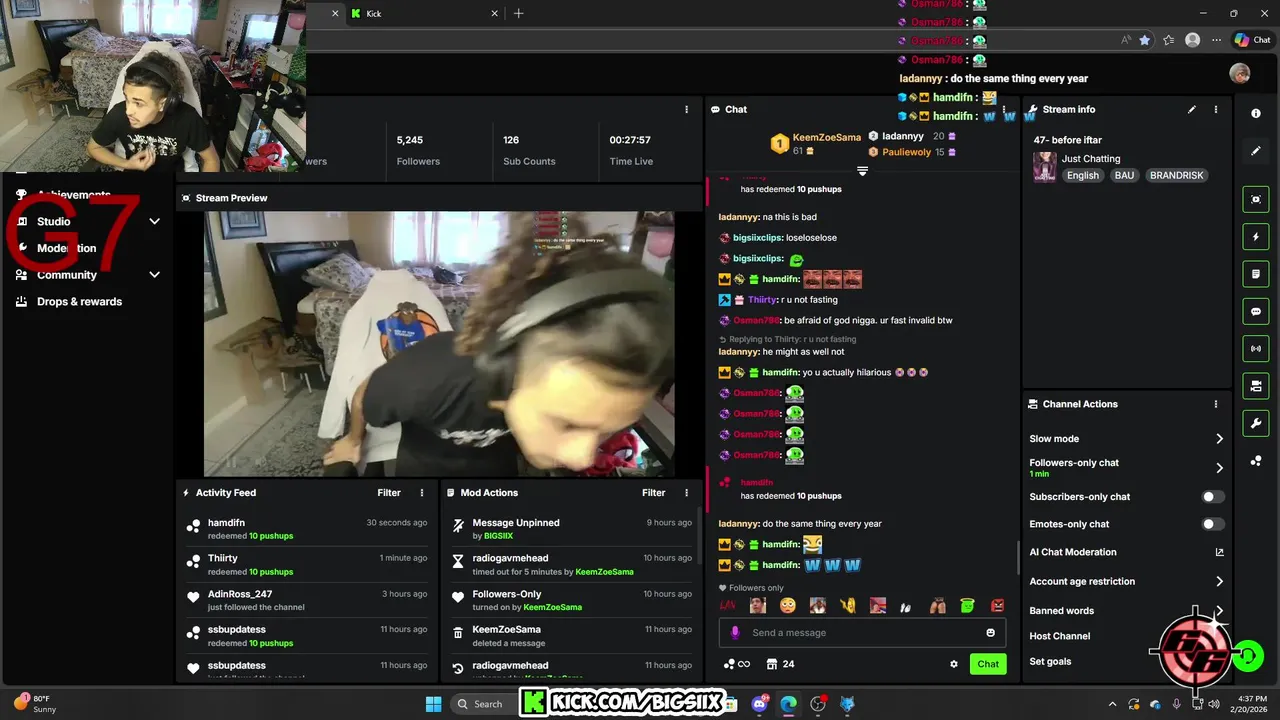Click the shop icon showing 24
Screen dimensions: 1280x720
780,664
